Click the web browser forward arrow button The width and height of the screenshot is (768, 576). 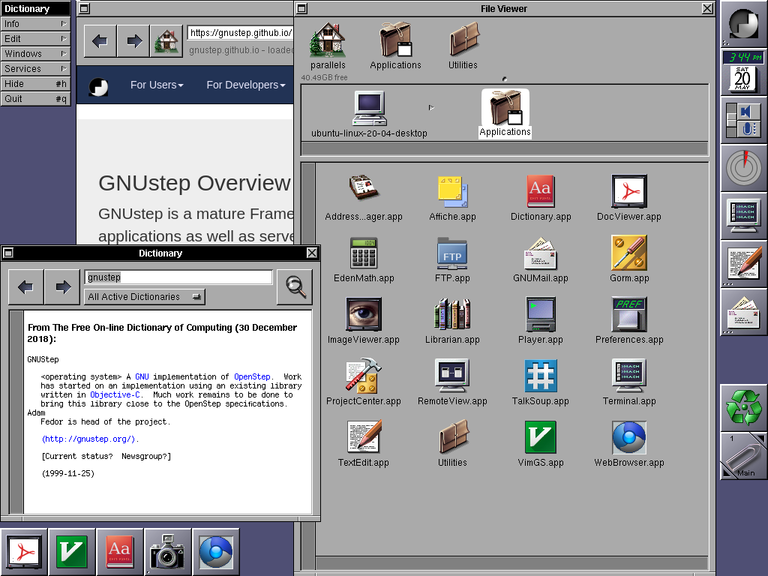(x=133, y=41)
